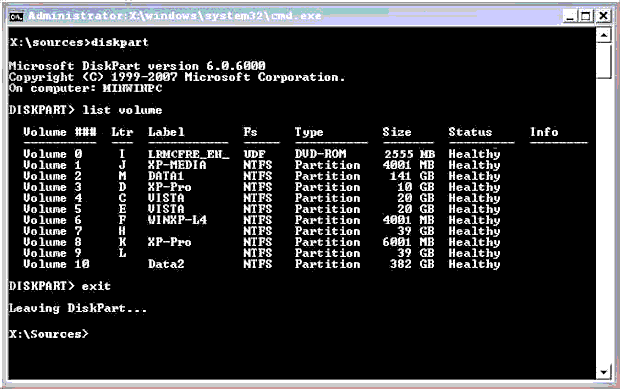Click the 'Data2' label

click(x=166, y=264)
